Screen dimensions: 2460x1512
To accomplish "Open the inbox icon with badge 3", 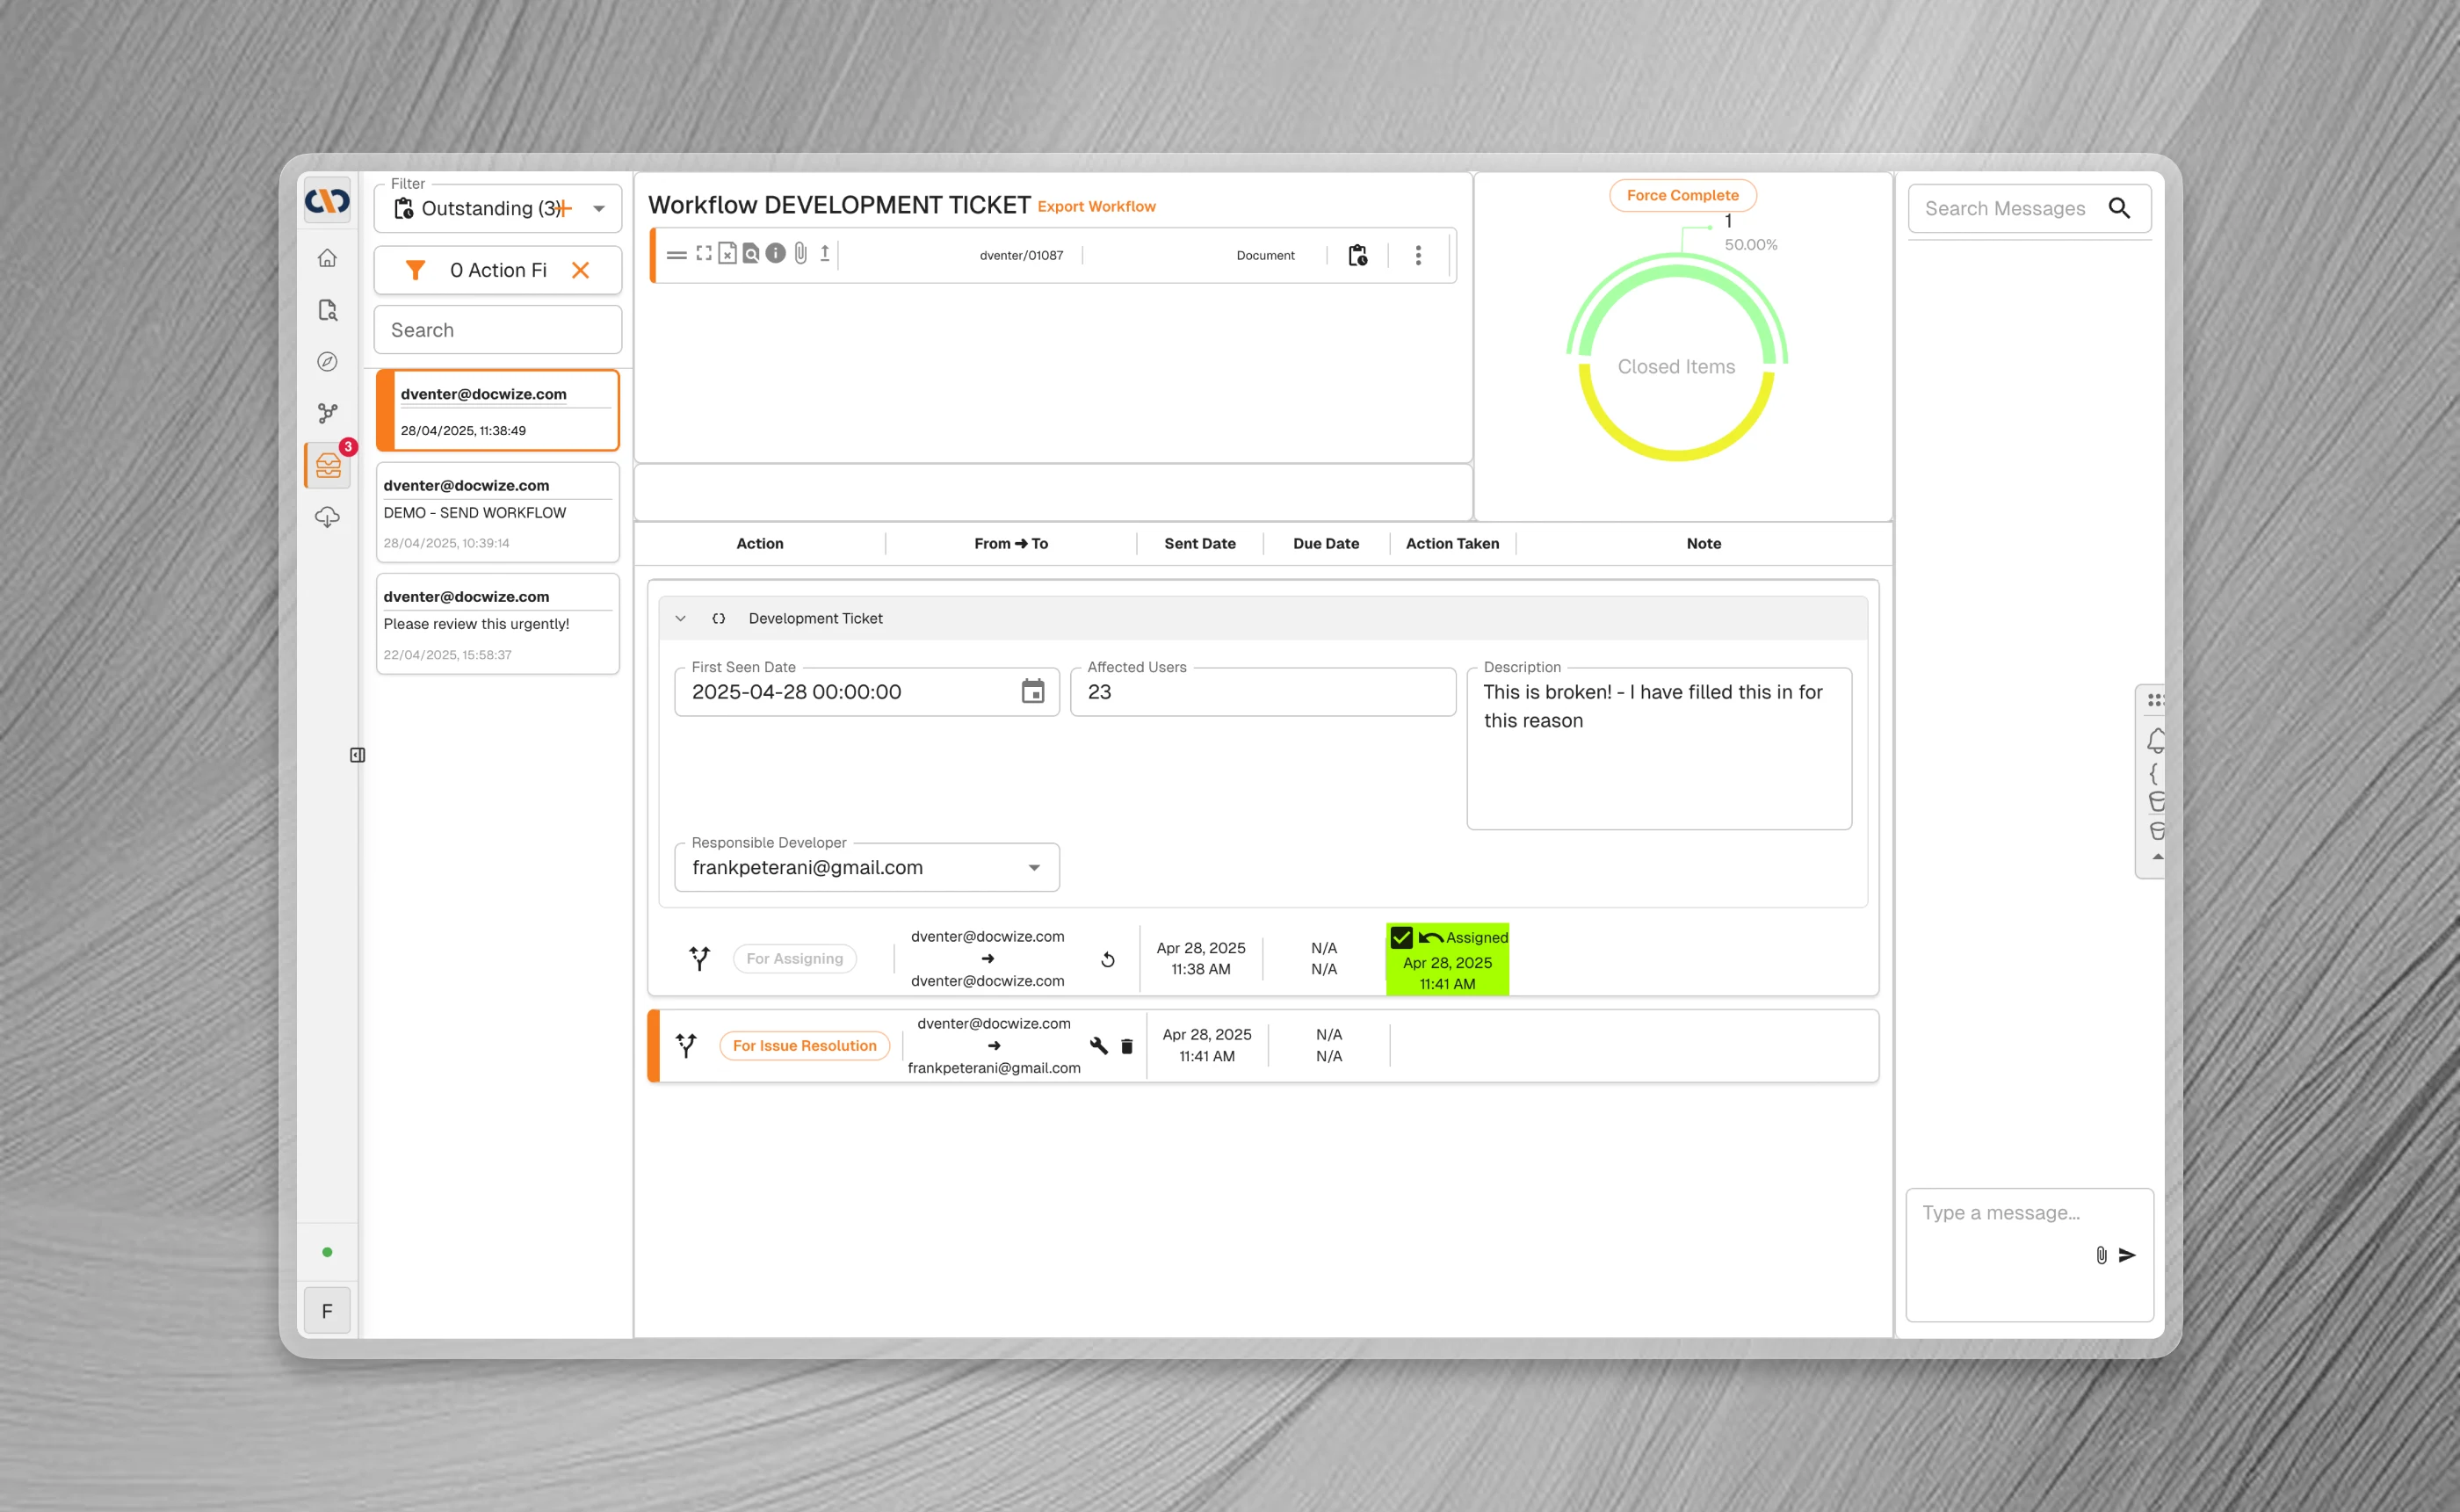I will 328,465.
